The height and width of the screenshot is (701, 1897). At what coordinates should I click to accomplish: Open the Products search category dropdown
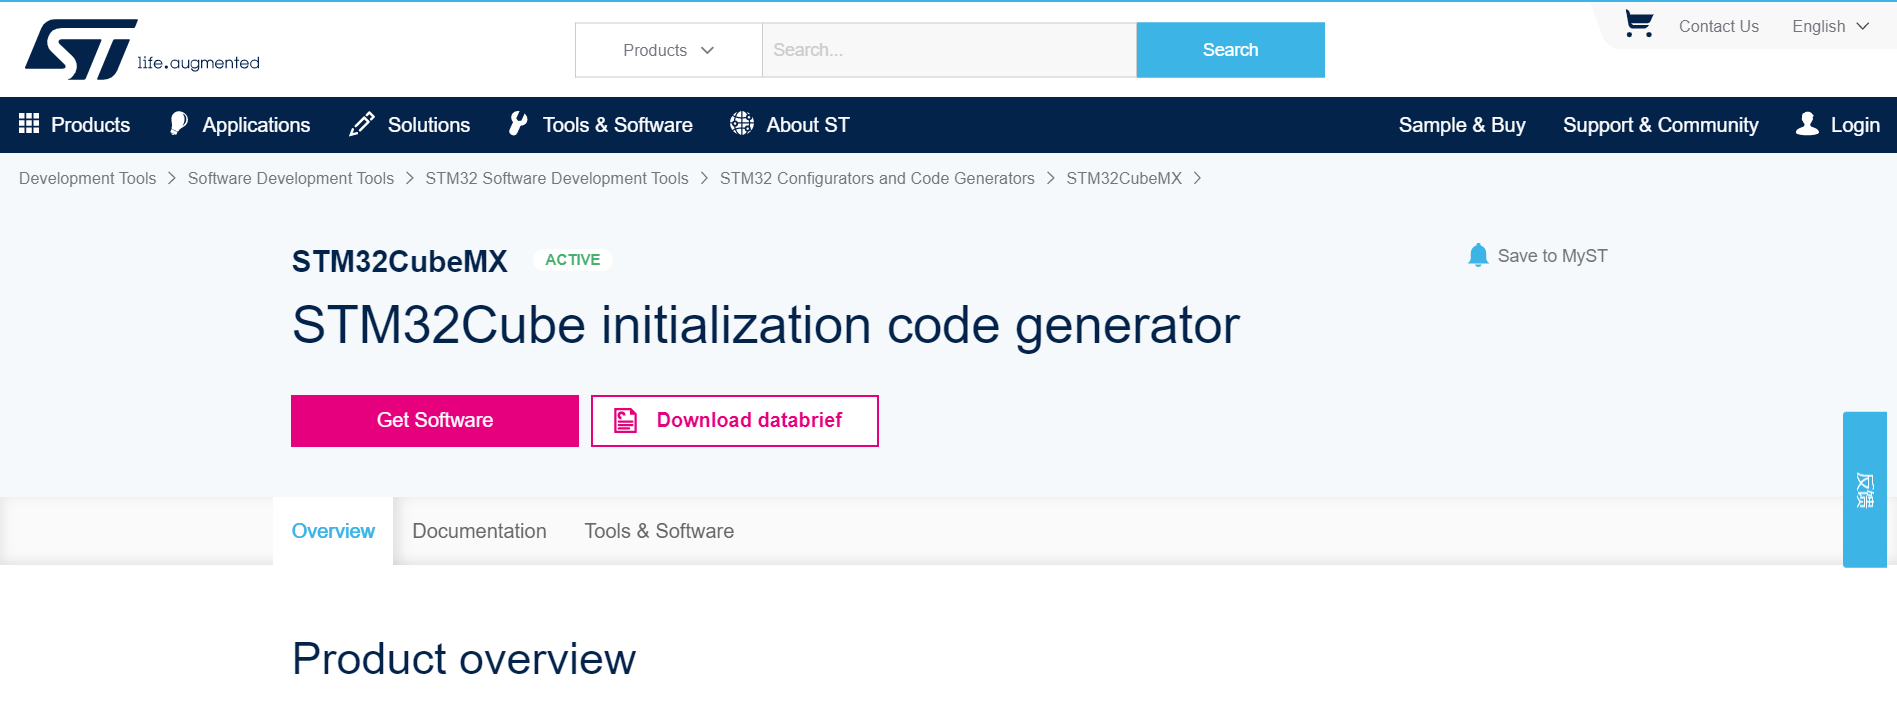click(x=668, y=50)
